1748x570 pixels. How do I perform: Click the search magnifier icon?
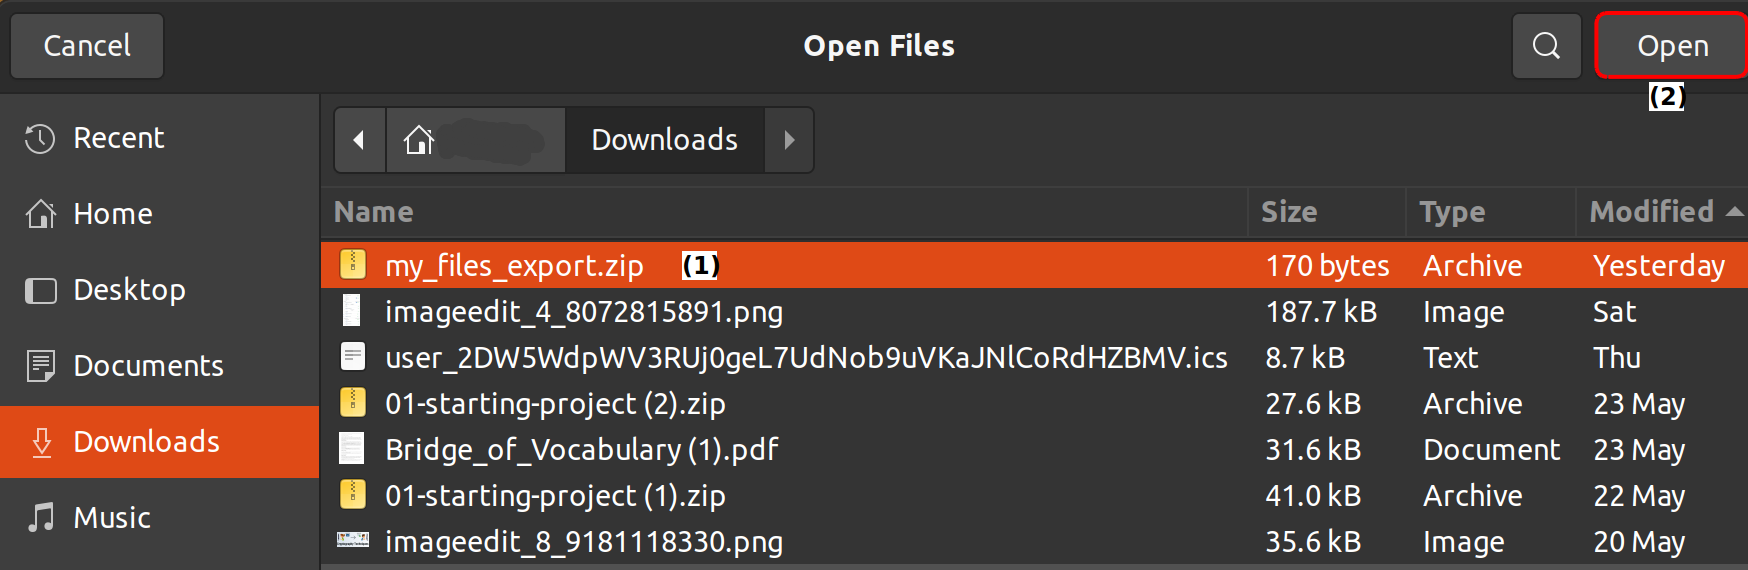pyautogui.click(x=1546, y=46)
